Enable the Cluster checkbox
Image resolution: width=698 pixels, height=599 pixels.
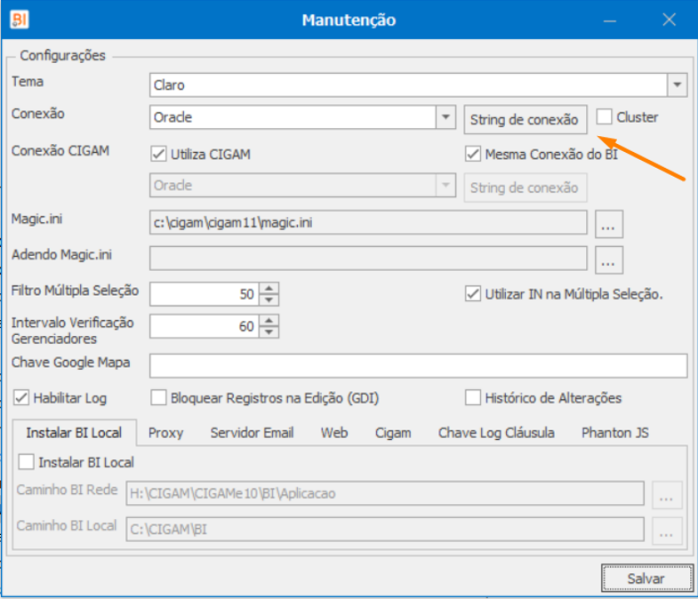(x=604, y=117)
